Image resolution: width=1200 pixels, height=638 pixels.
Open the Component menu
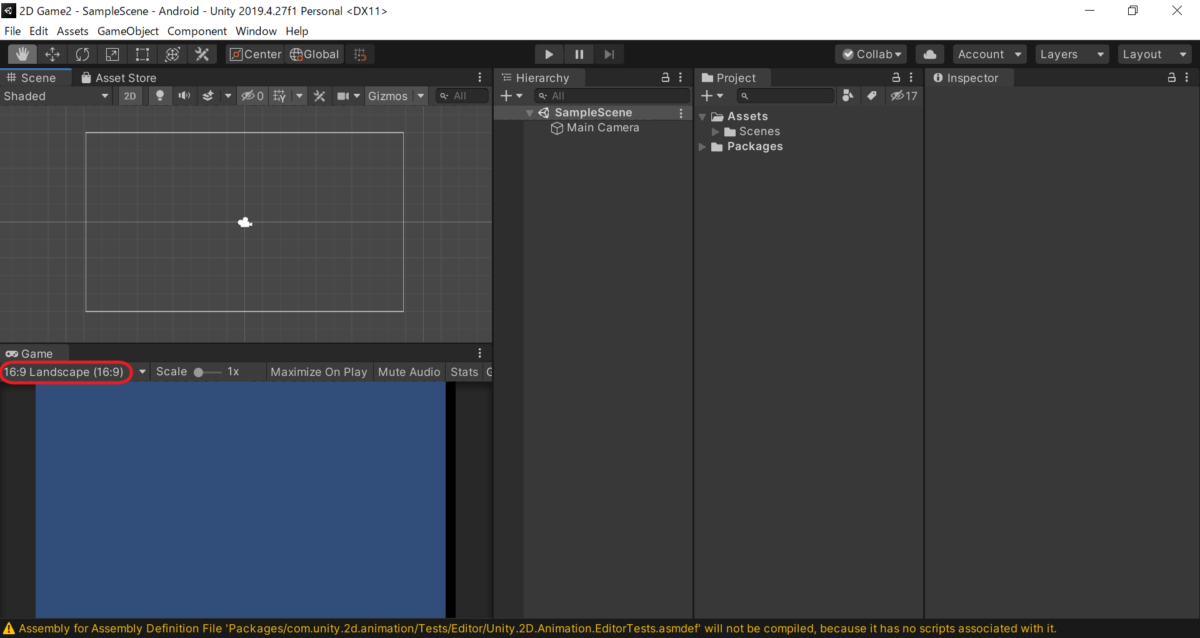click(x=197, y=31)
